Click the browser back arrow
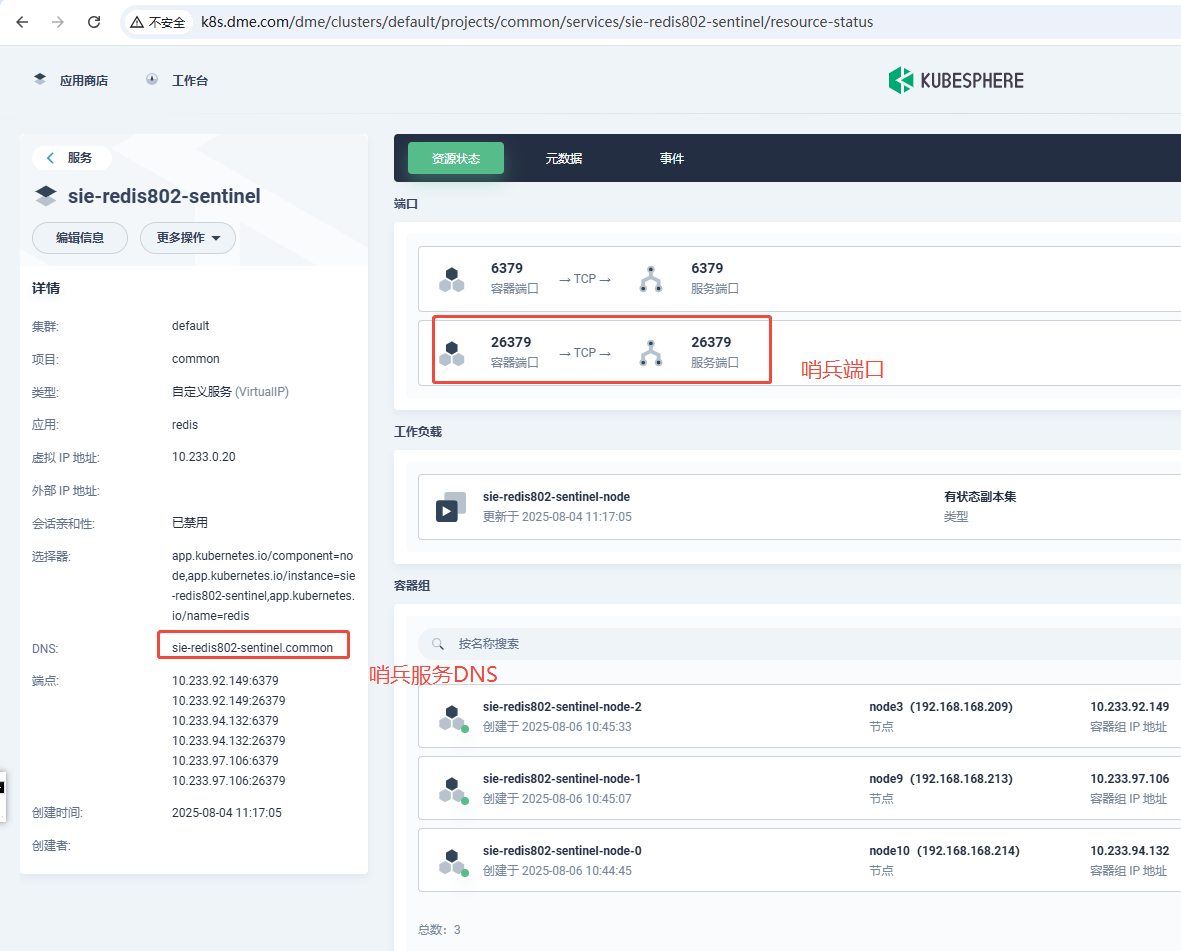 [x=22, y=22]
